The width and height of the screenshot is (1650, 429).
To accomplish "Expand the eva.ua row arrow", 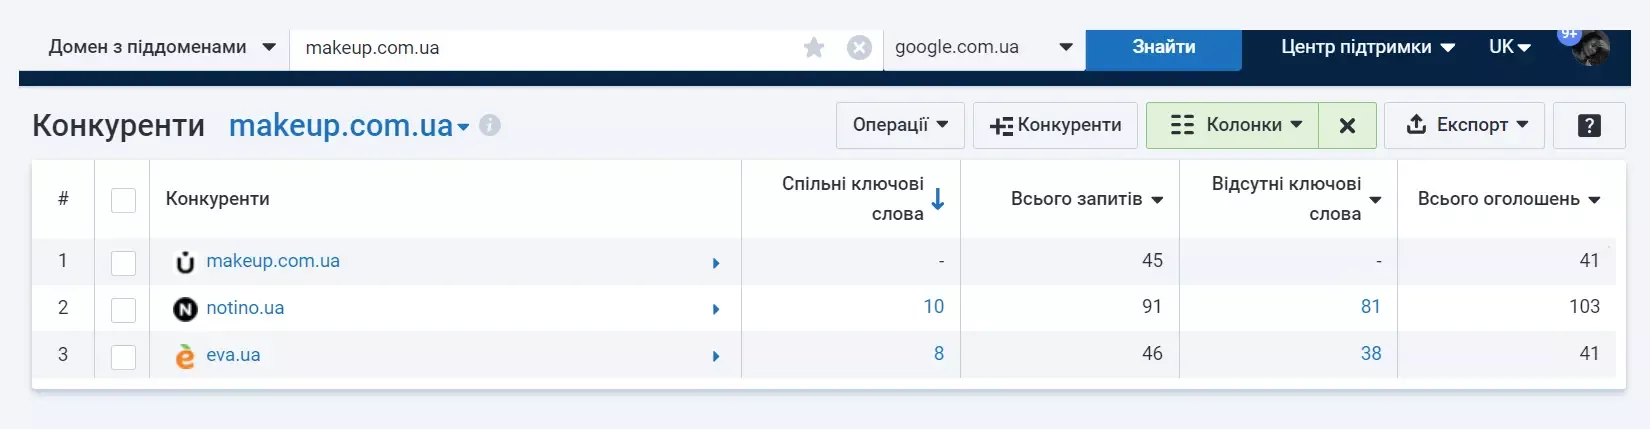I will coord(716,356).
